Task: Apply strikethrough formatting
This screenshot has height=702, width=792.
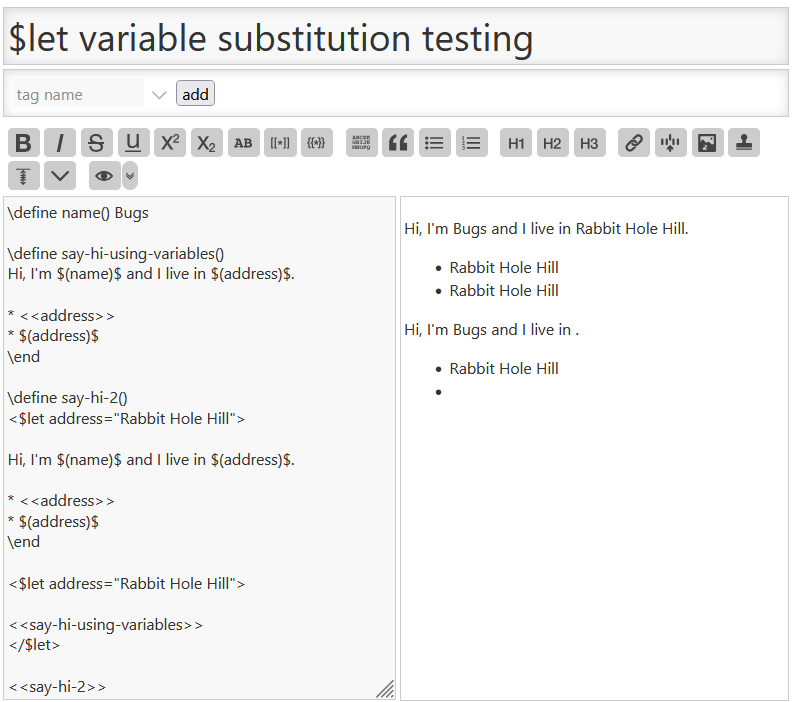Action: click(x=96, y=143)
